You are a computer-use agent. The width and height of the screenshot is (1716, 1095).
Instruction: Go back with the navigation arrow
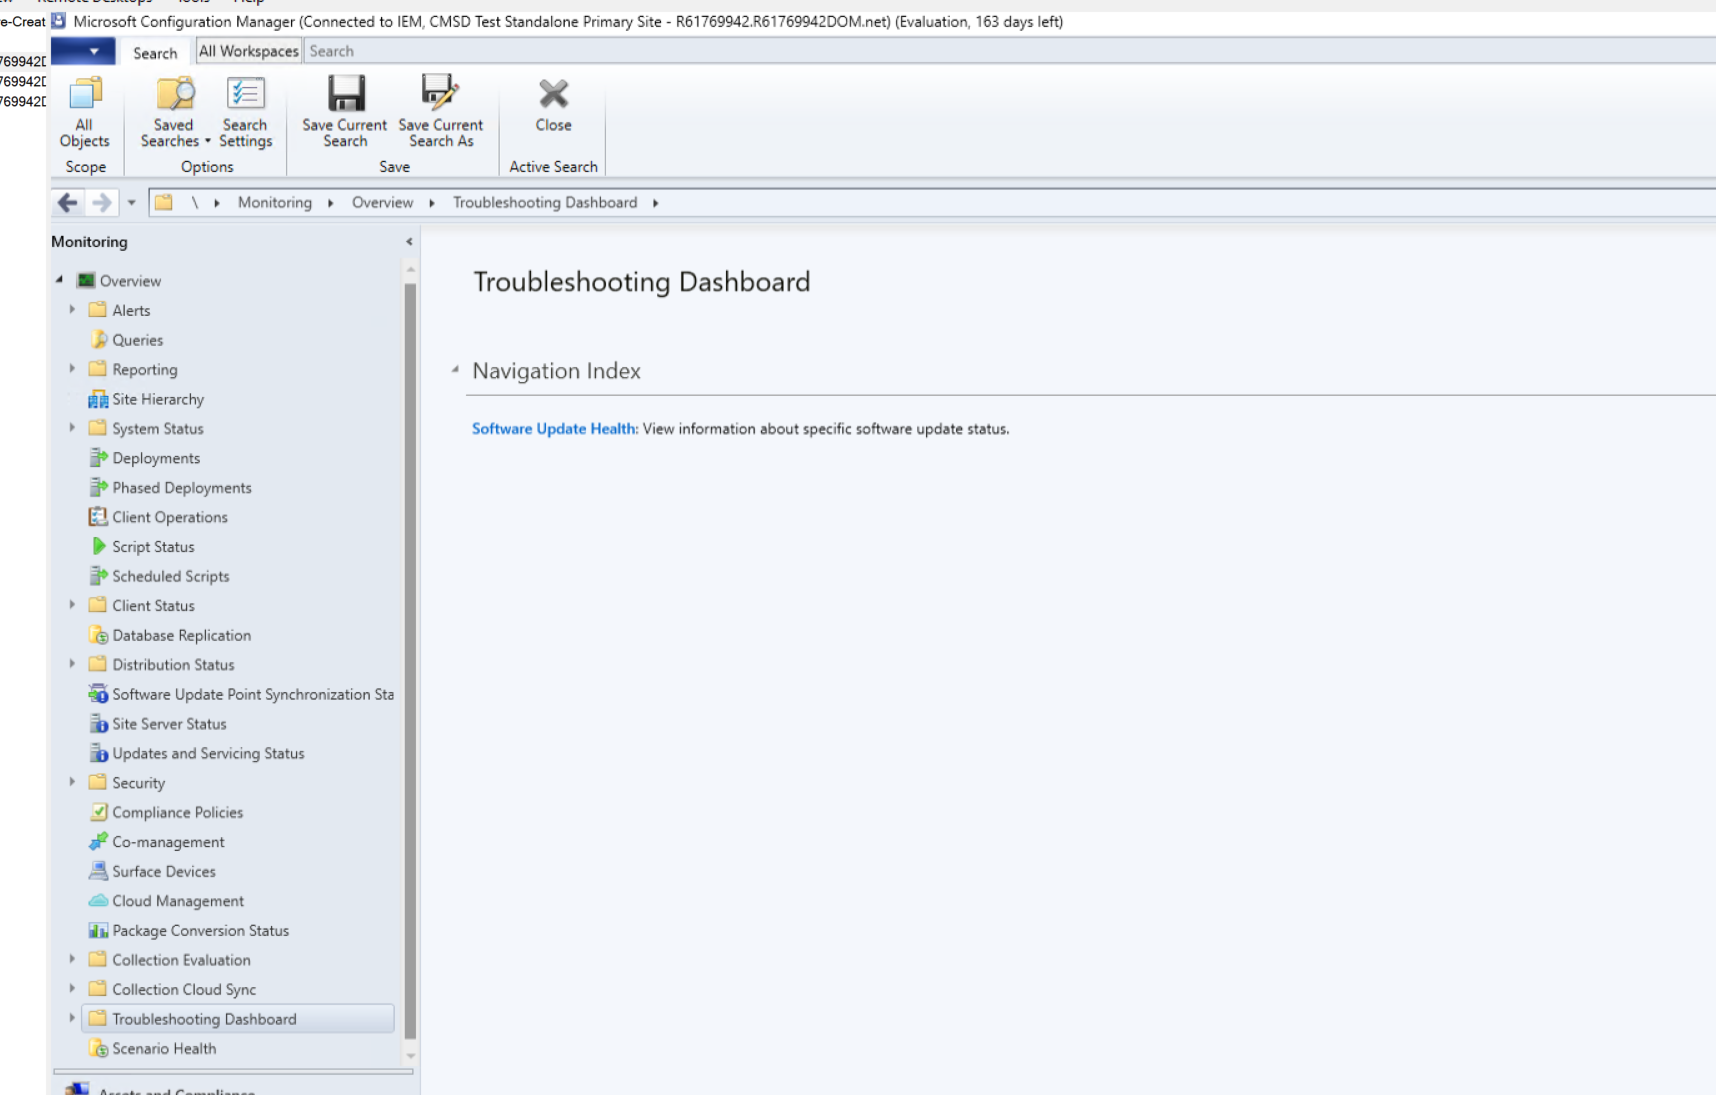tap(67, 203)
